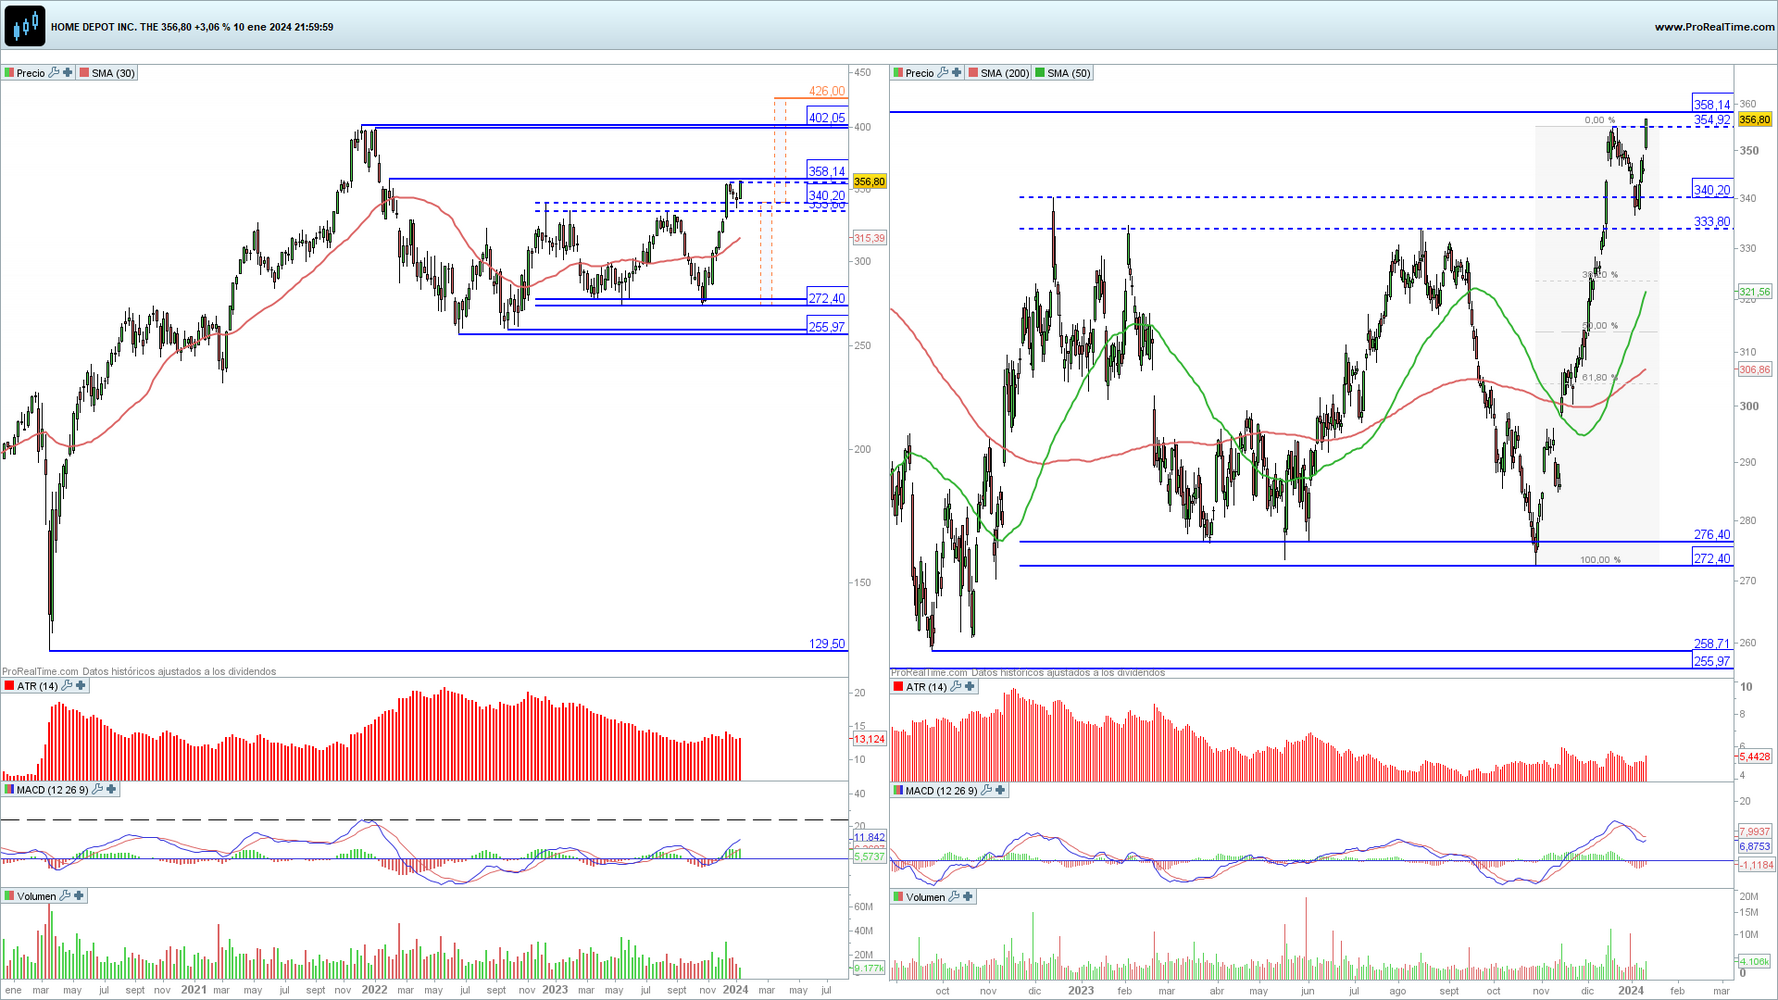
Task: Click the 426,00 orange price label
Action: pos(827,91)
